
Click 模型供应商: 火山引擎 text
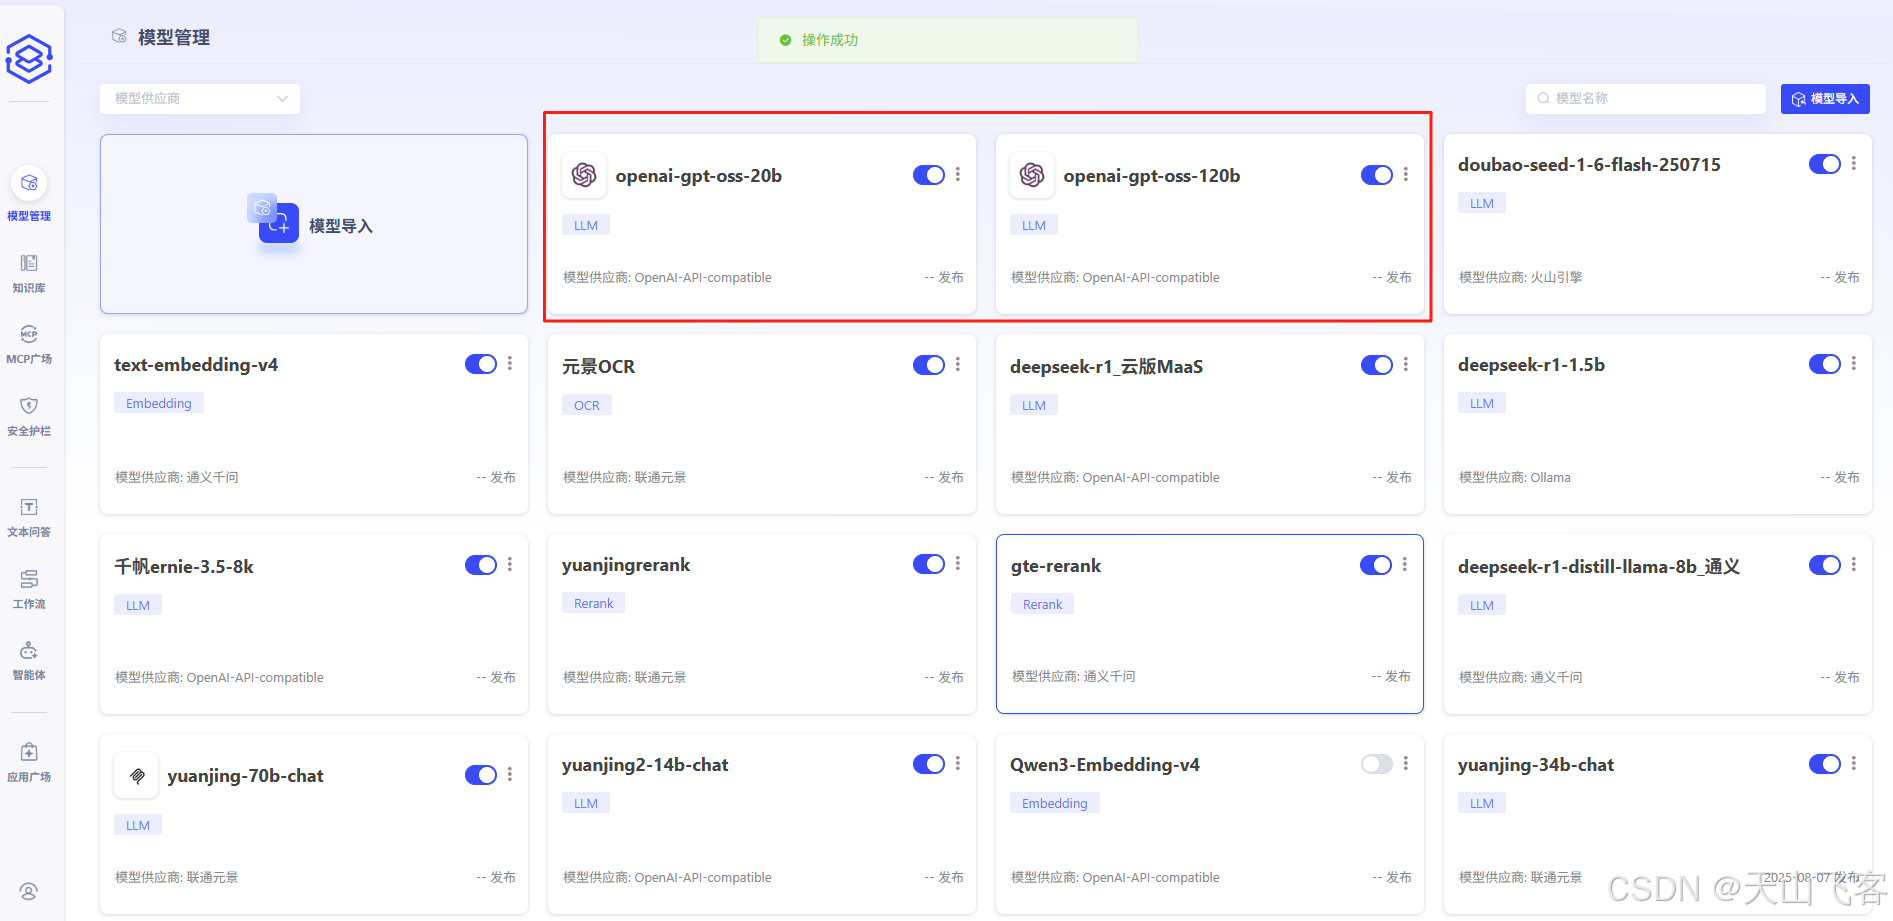(x=1521, y=277)
